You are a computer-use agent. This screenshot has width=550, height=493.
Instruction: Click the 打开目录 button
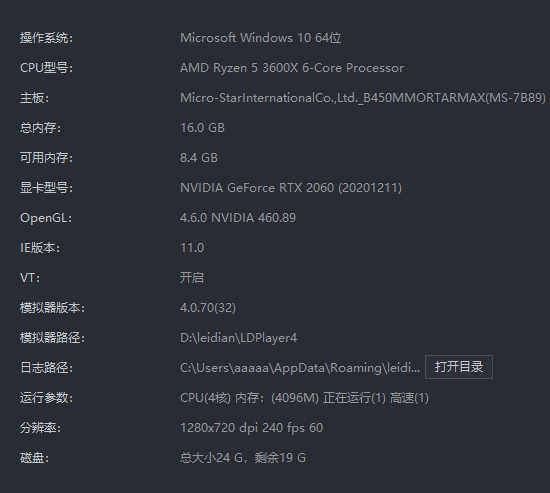coord(459,367)
